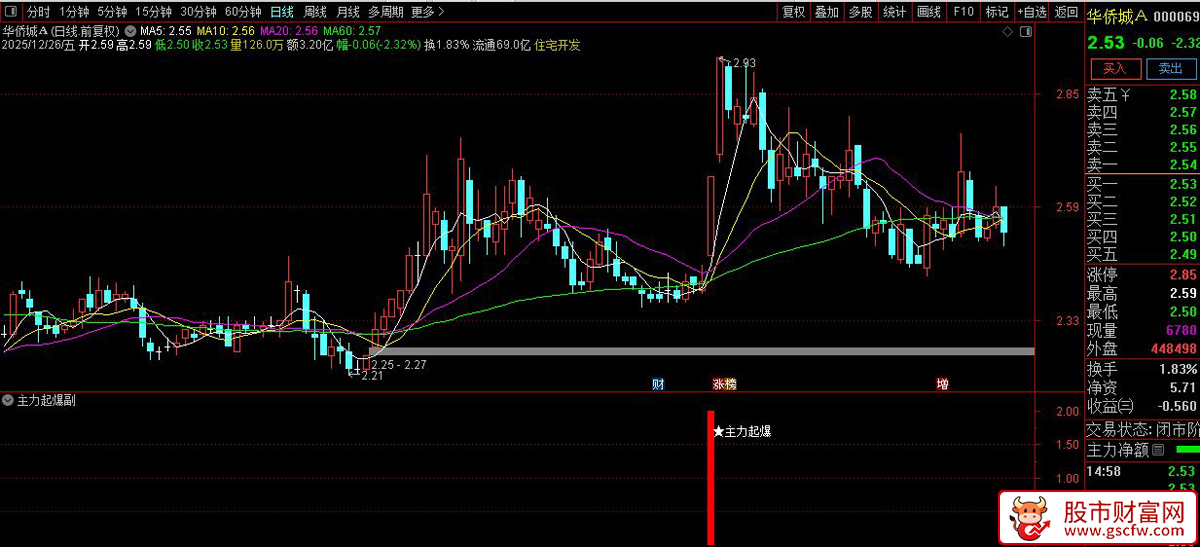Activate the 画线 drawing tool
This screenshot has width=1200, height=547.
tap(929, 12)
